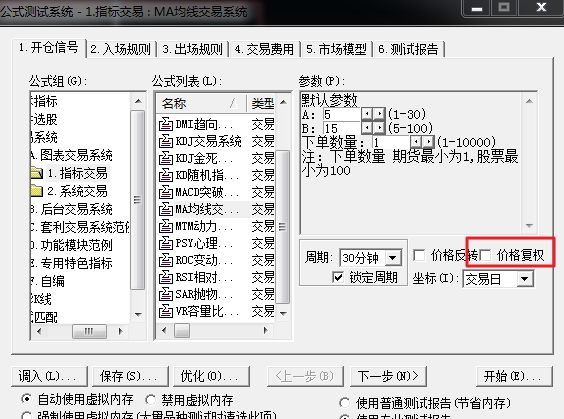This screenshot has width=564, height=419.
Task: Increase 下单数量 with right spinner
Action: click(428, 142)
